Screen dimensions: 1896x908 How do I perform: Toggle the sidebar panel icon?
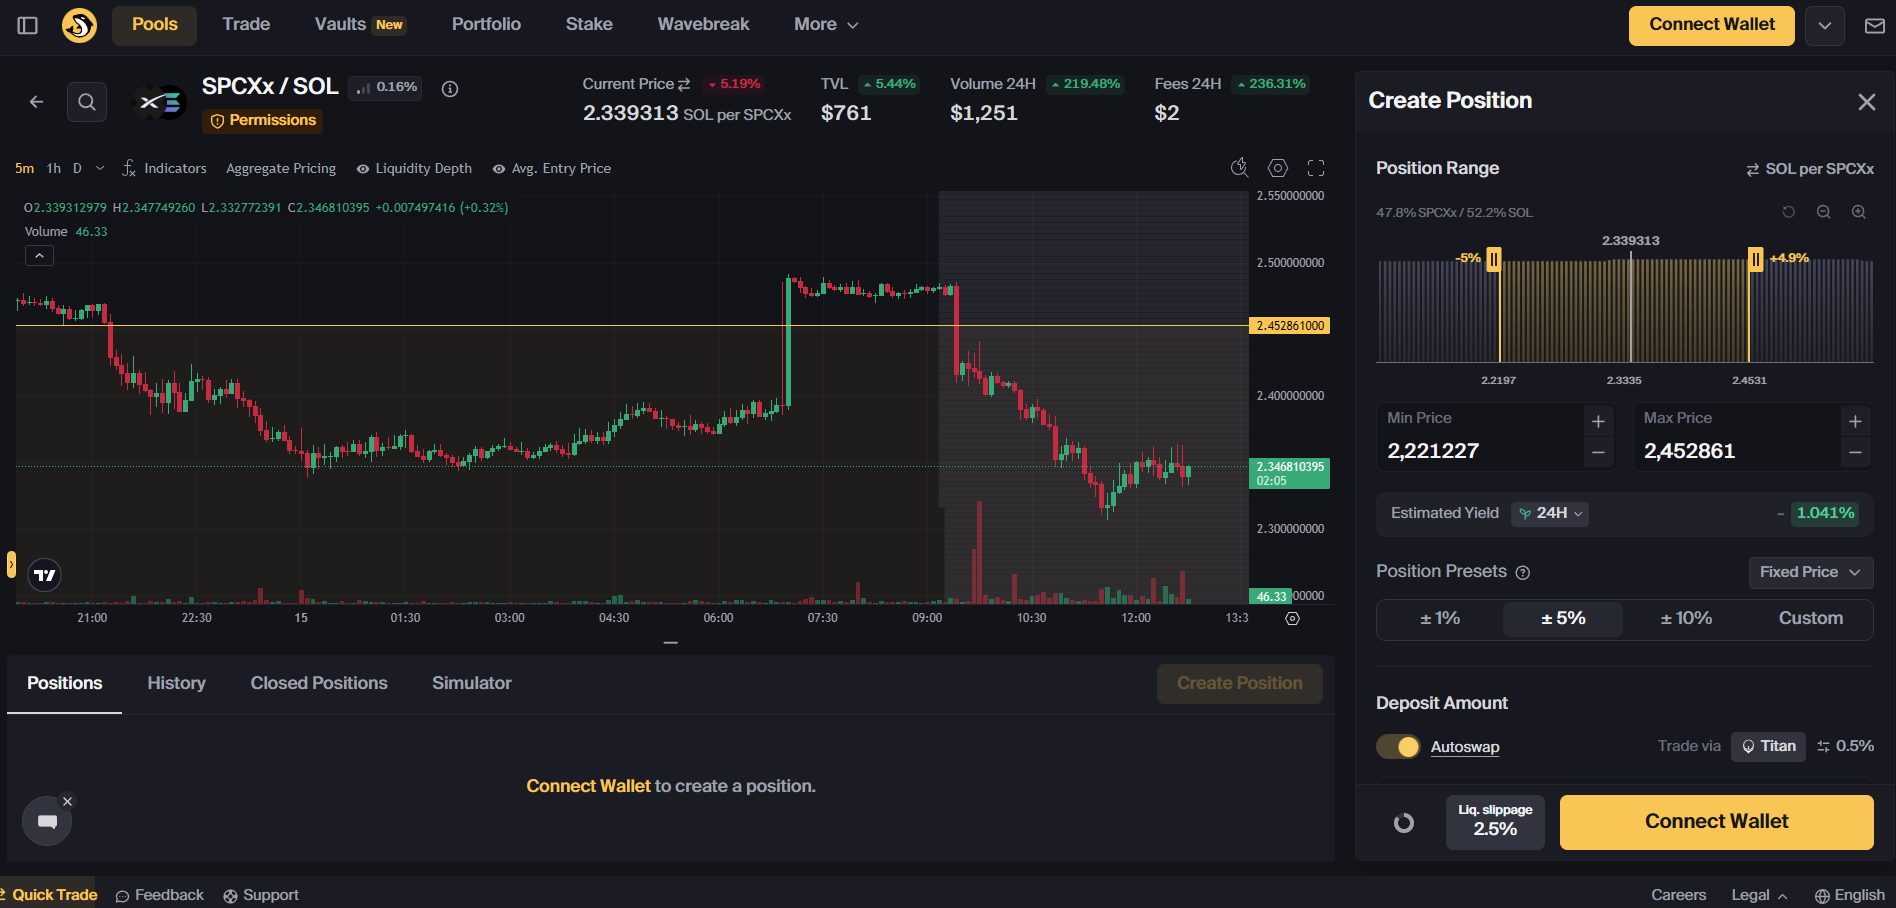point(28,25)
